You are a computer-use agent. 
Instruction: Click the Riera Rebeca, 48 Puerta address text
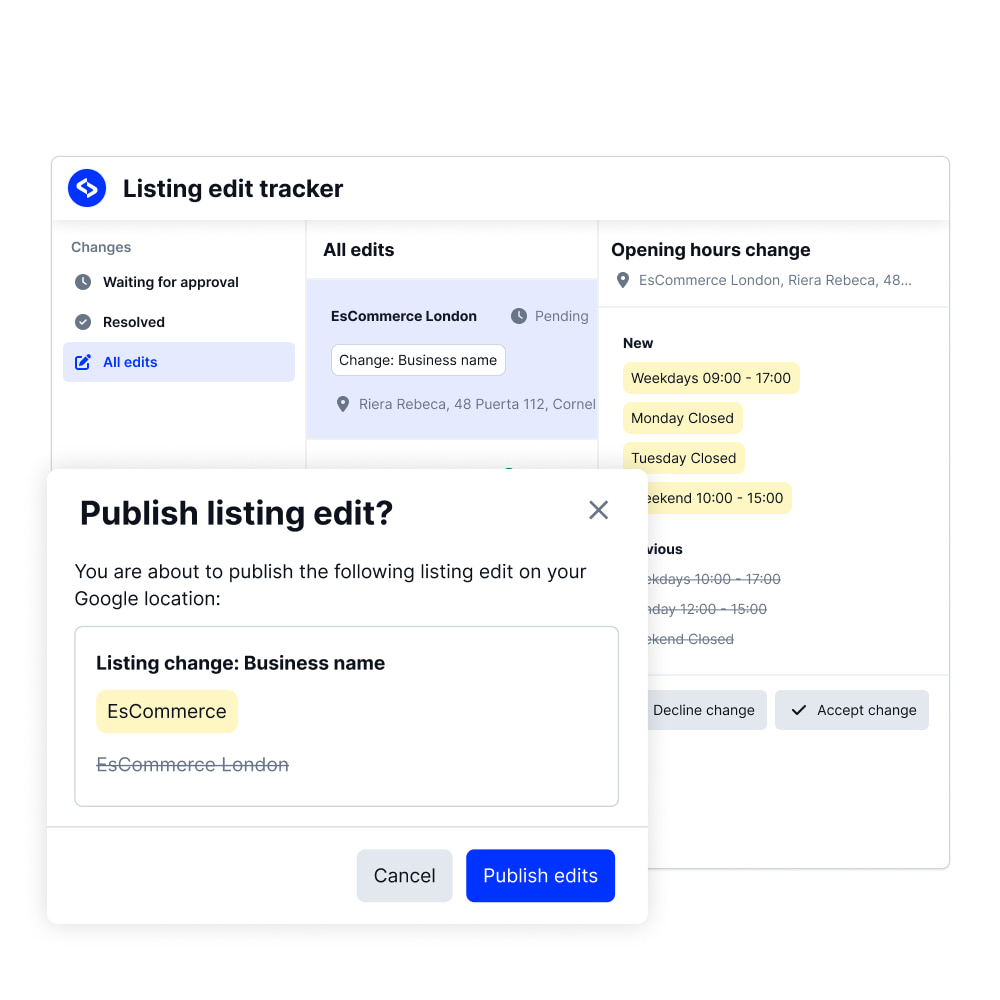click(477, 404)
